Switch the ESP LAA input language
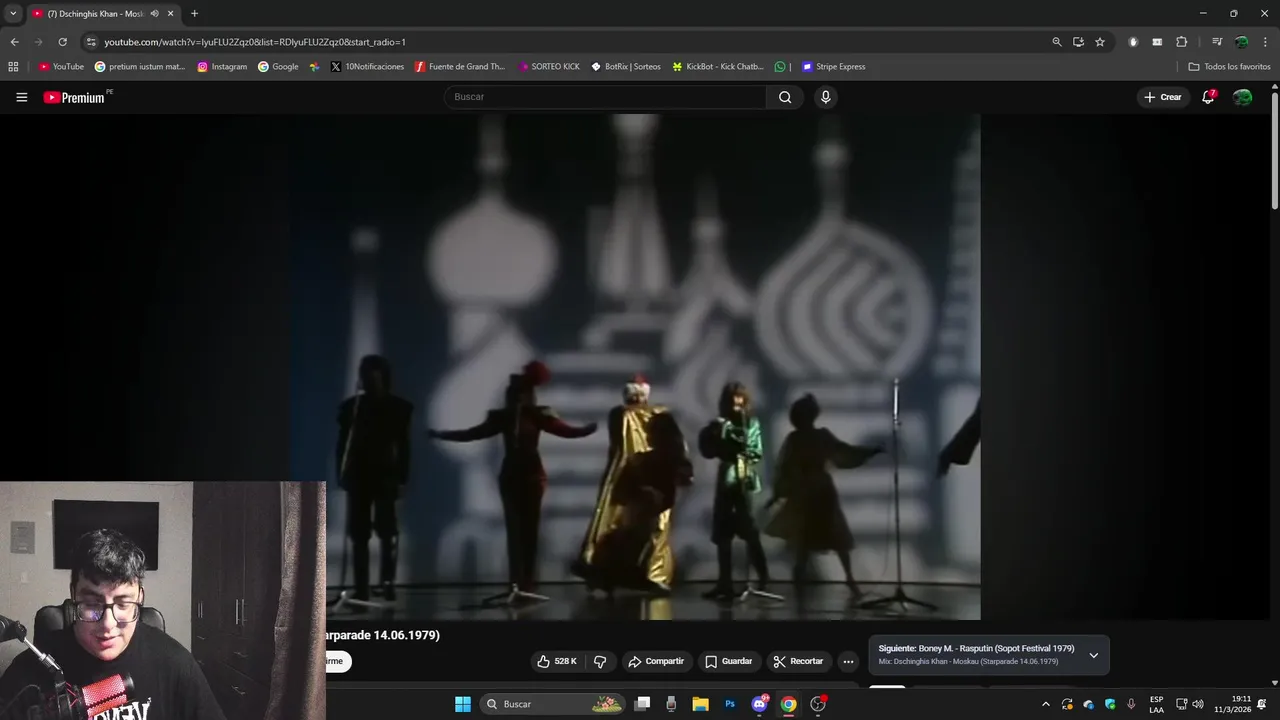Screen dimensions: 1280x720 (x=1156, y=704)
